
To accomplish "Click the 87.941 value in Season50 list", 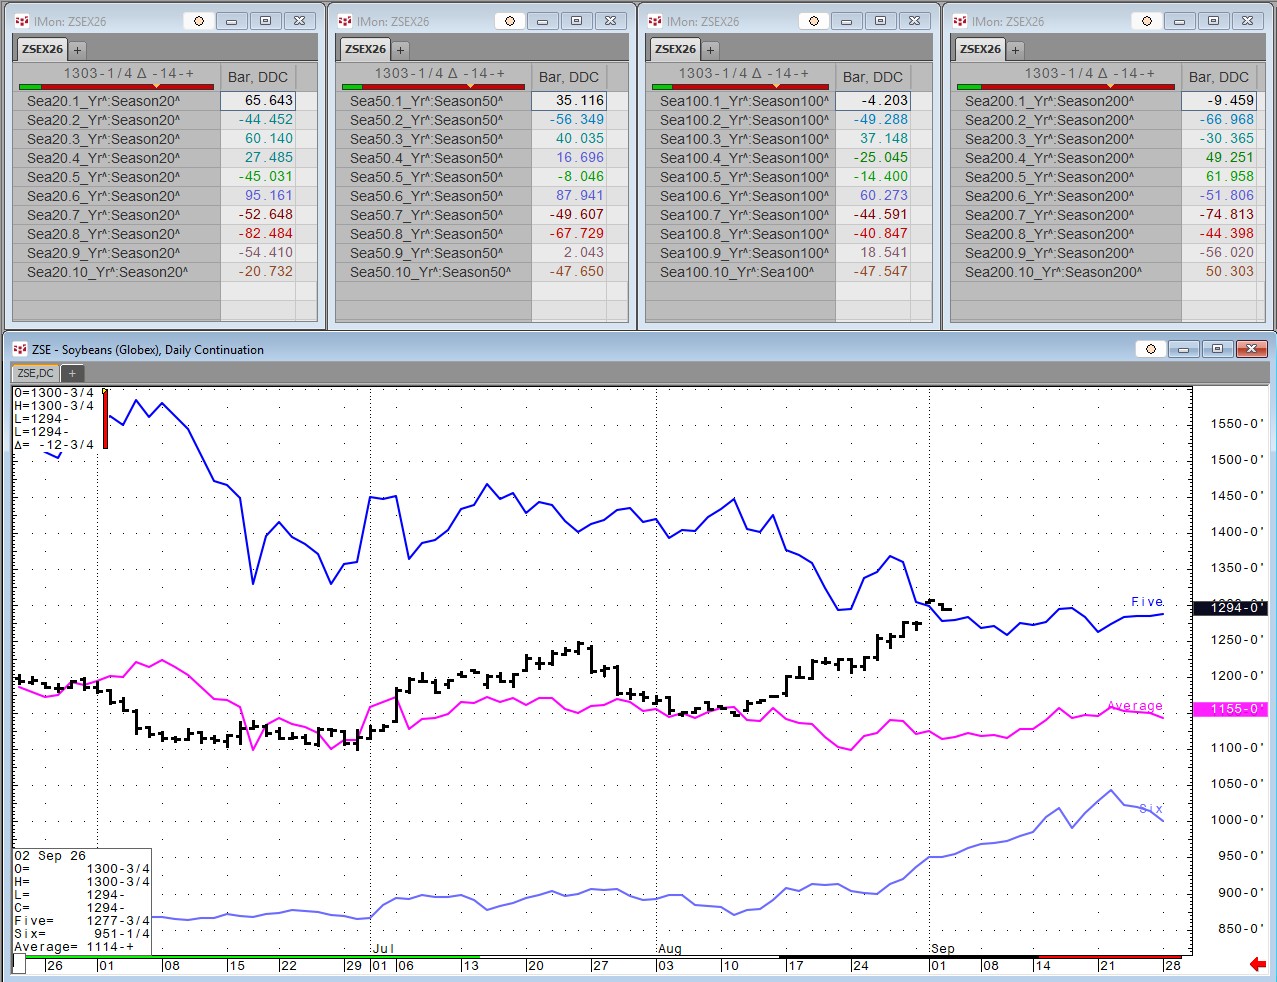I will click(x=569, y=196).
